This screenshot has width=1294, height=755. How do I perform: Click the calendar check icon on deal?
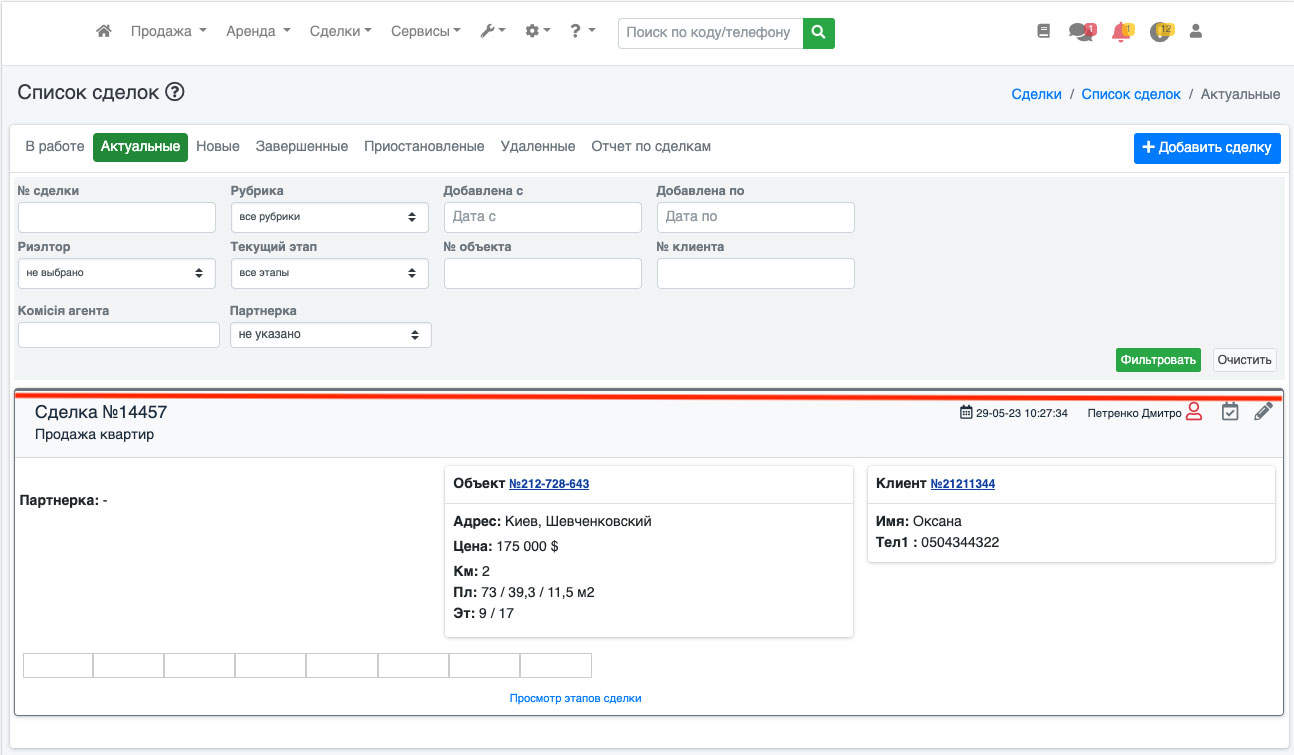coord(1230,412)
